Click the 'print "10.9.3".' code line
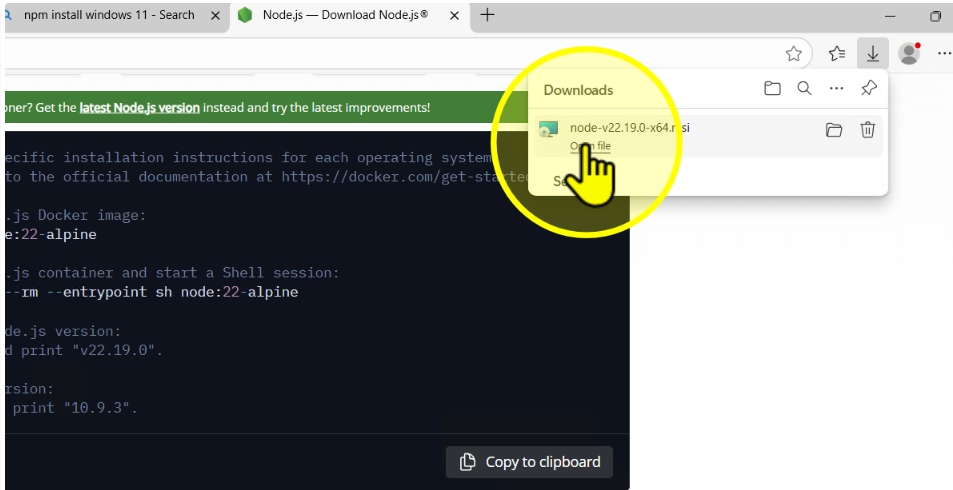 pos(72,407)
